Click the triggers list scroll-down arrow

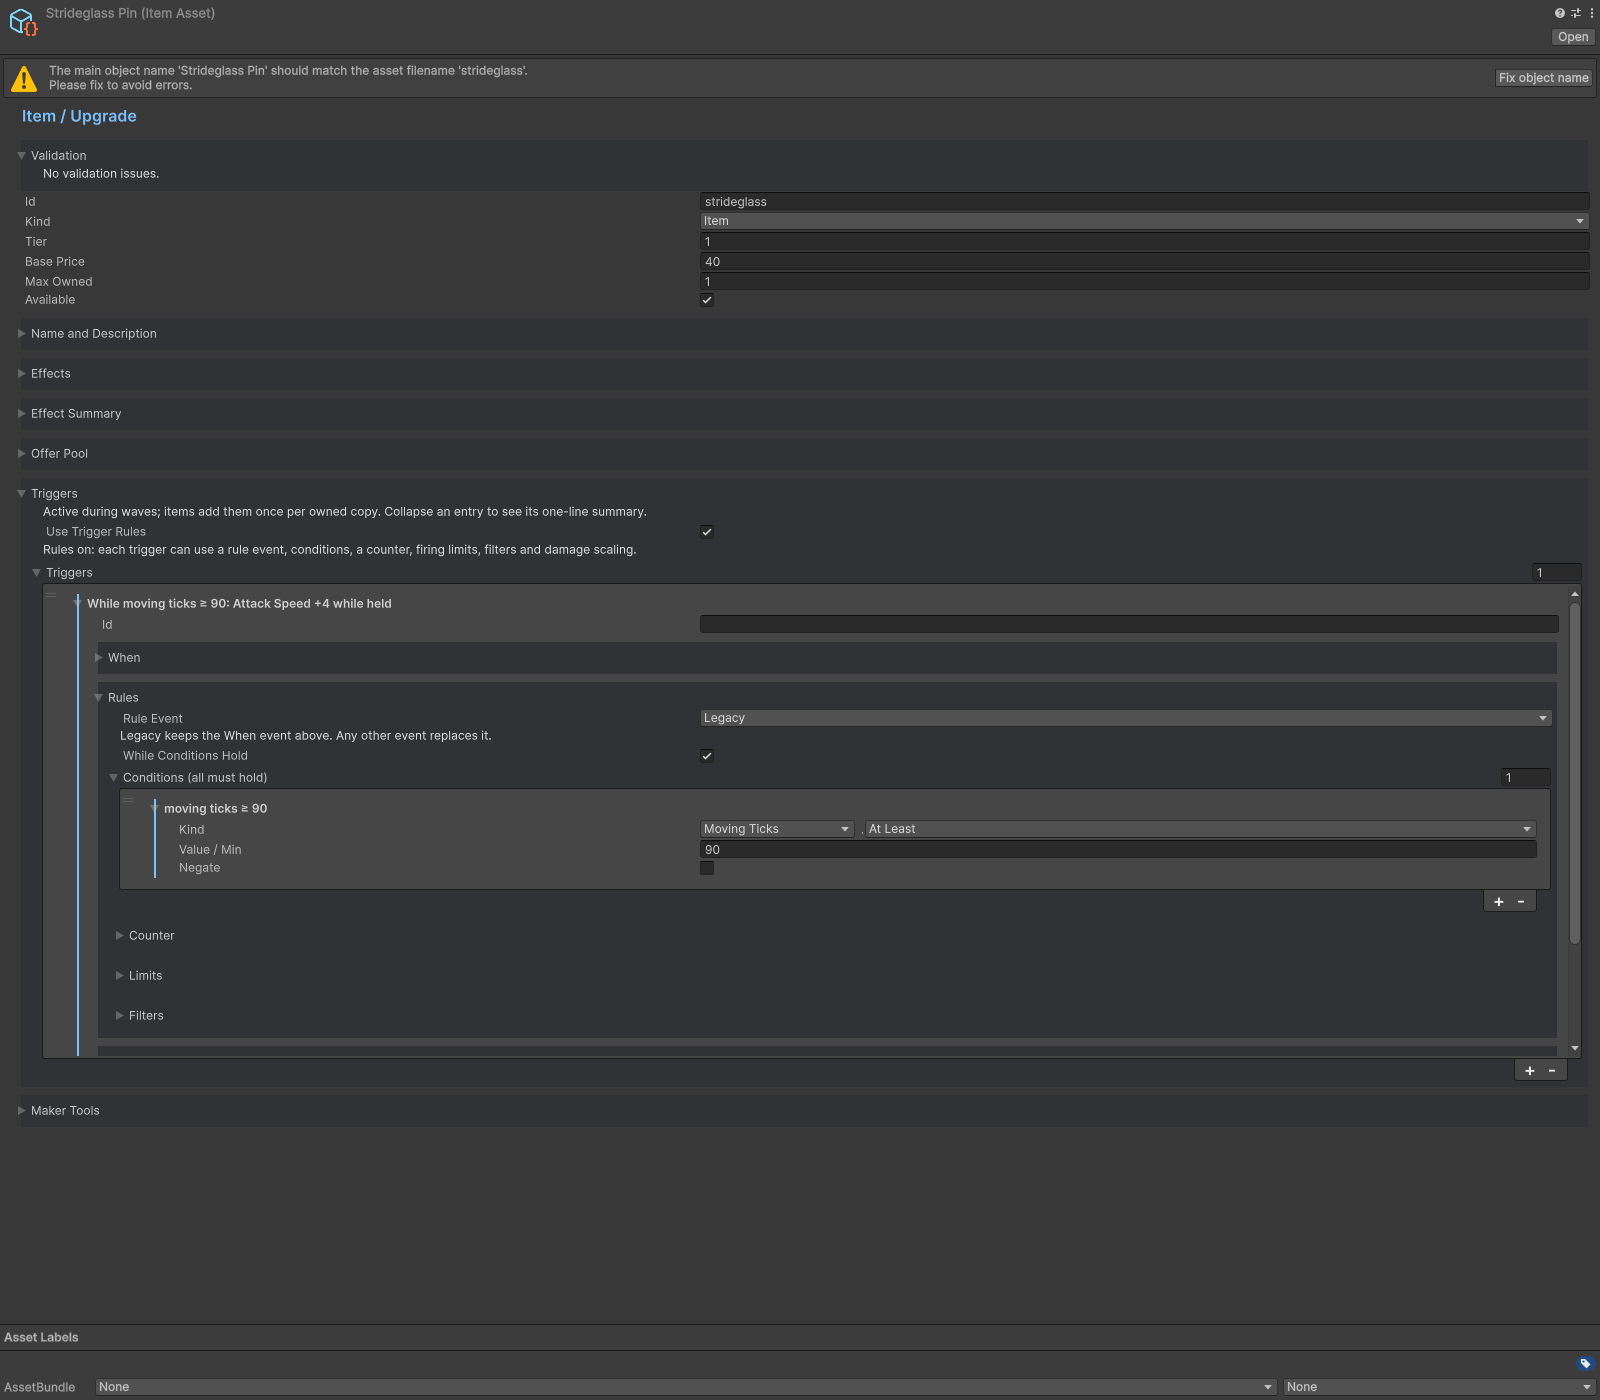tap(1575, 1049)
